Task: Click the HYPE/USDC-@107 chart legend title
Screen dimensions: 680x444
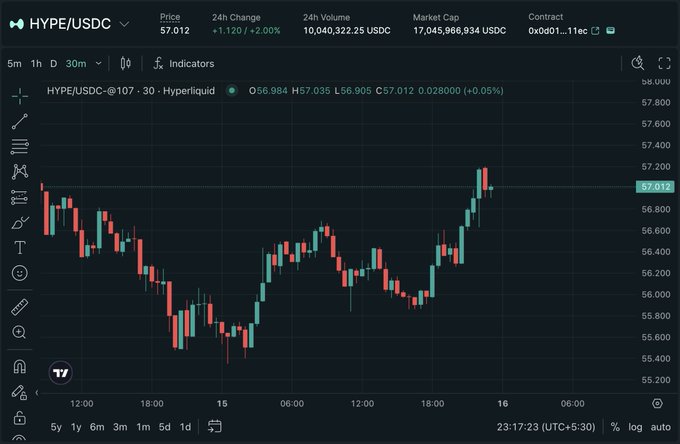Action: click(x=131, y=91)
